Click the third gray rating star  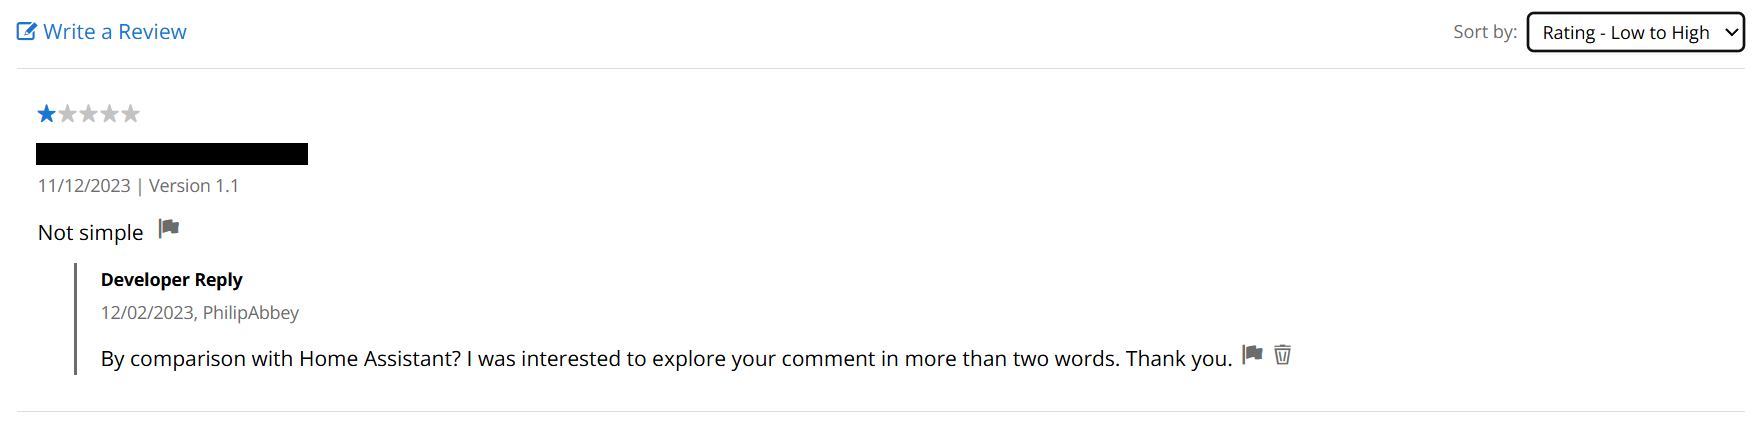(89, 114)
